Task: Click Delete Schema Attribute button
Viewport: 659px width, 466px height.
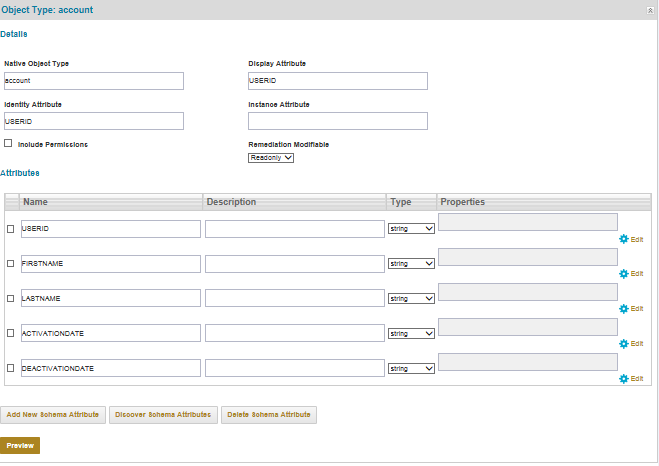Action: coord(269,414)
